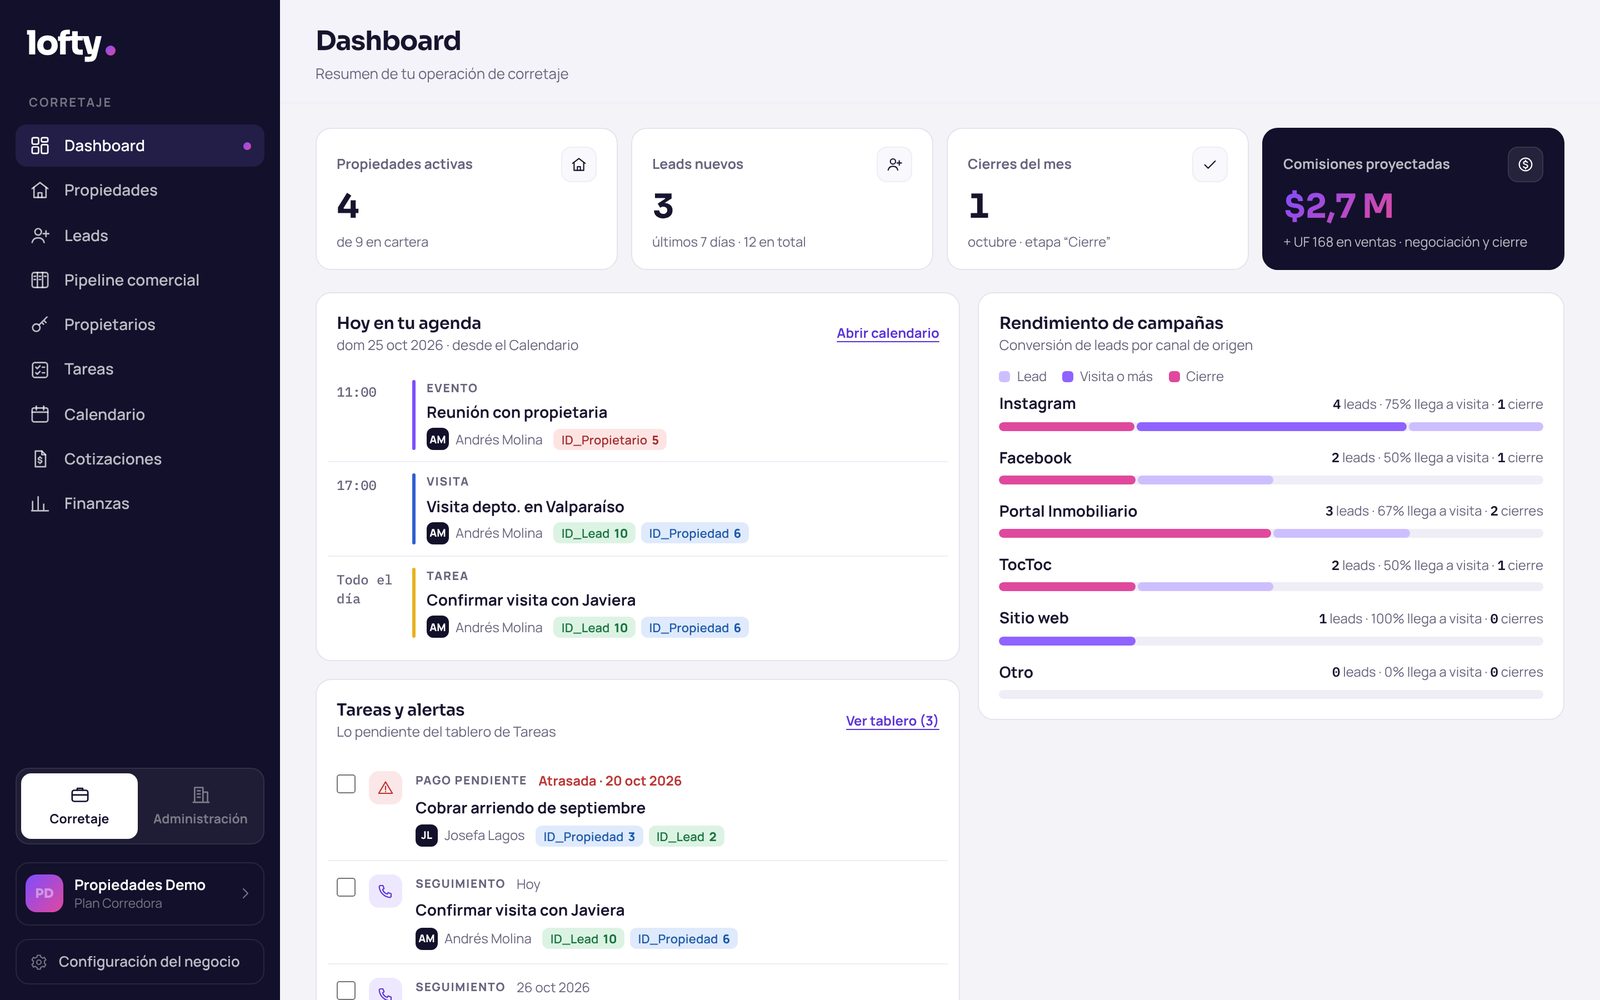This screenshot has height=1000, width=1600.
Task: Click the Propietarios key icon
Action: point(40,325)
